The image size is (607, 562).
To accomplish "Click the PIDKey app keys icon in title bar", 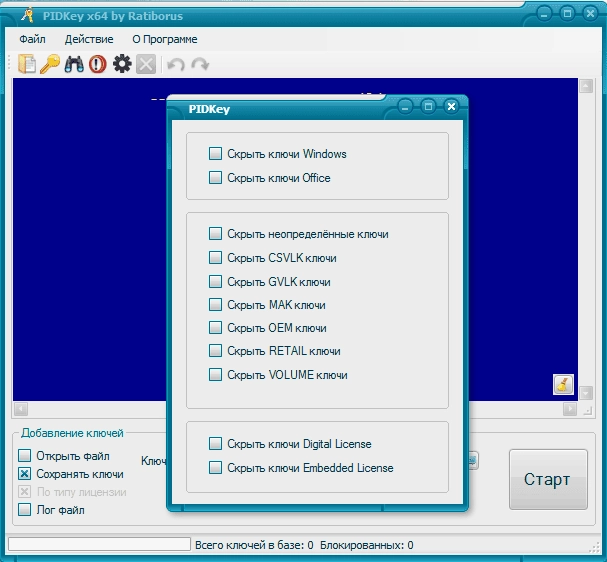I will pyautogui.click(x=27, y=15).
